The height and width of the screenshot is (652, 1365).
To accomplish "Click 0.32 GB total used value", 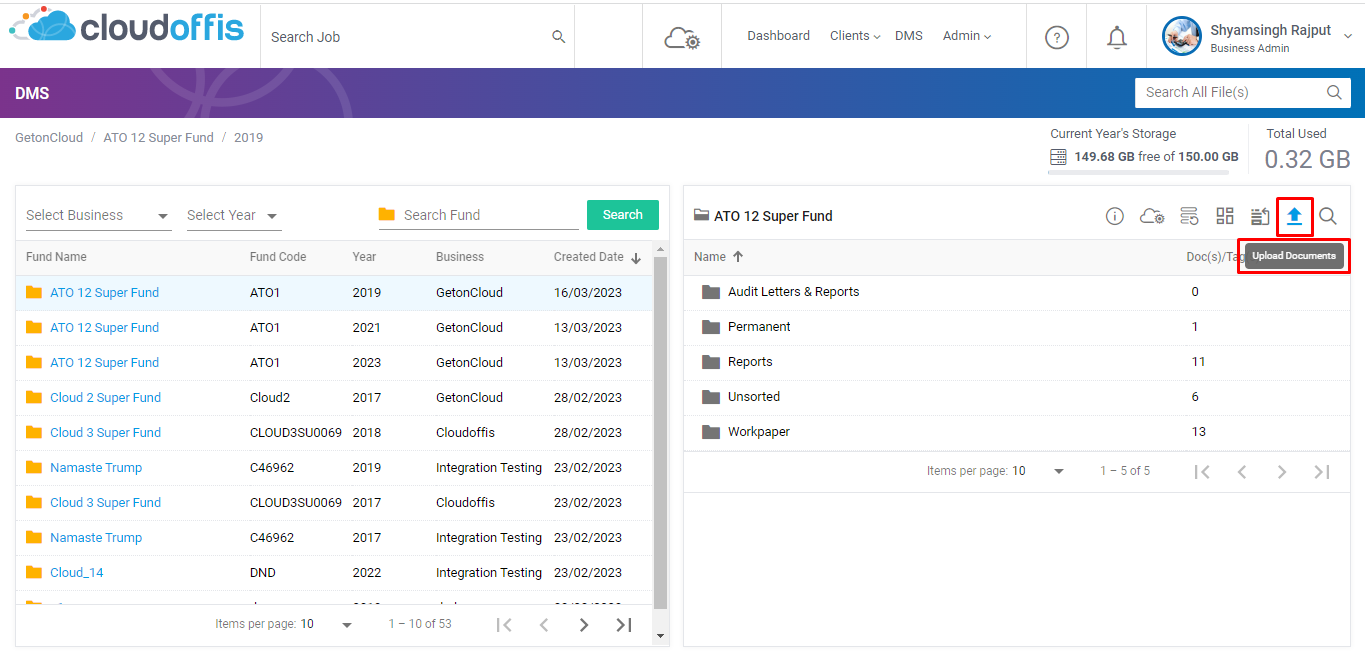I will (x=1307, y=159).
